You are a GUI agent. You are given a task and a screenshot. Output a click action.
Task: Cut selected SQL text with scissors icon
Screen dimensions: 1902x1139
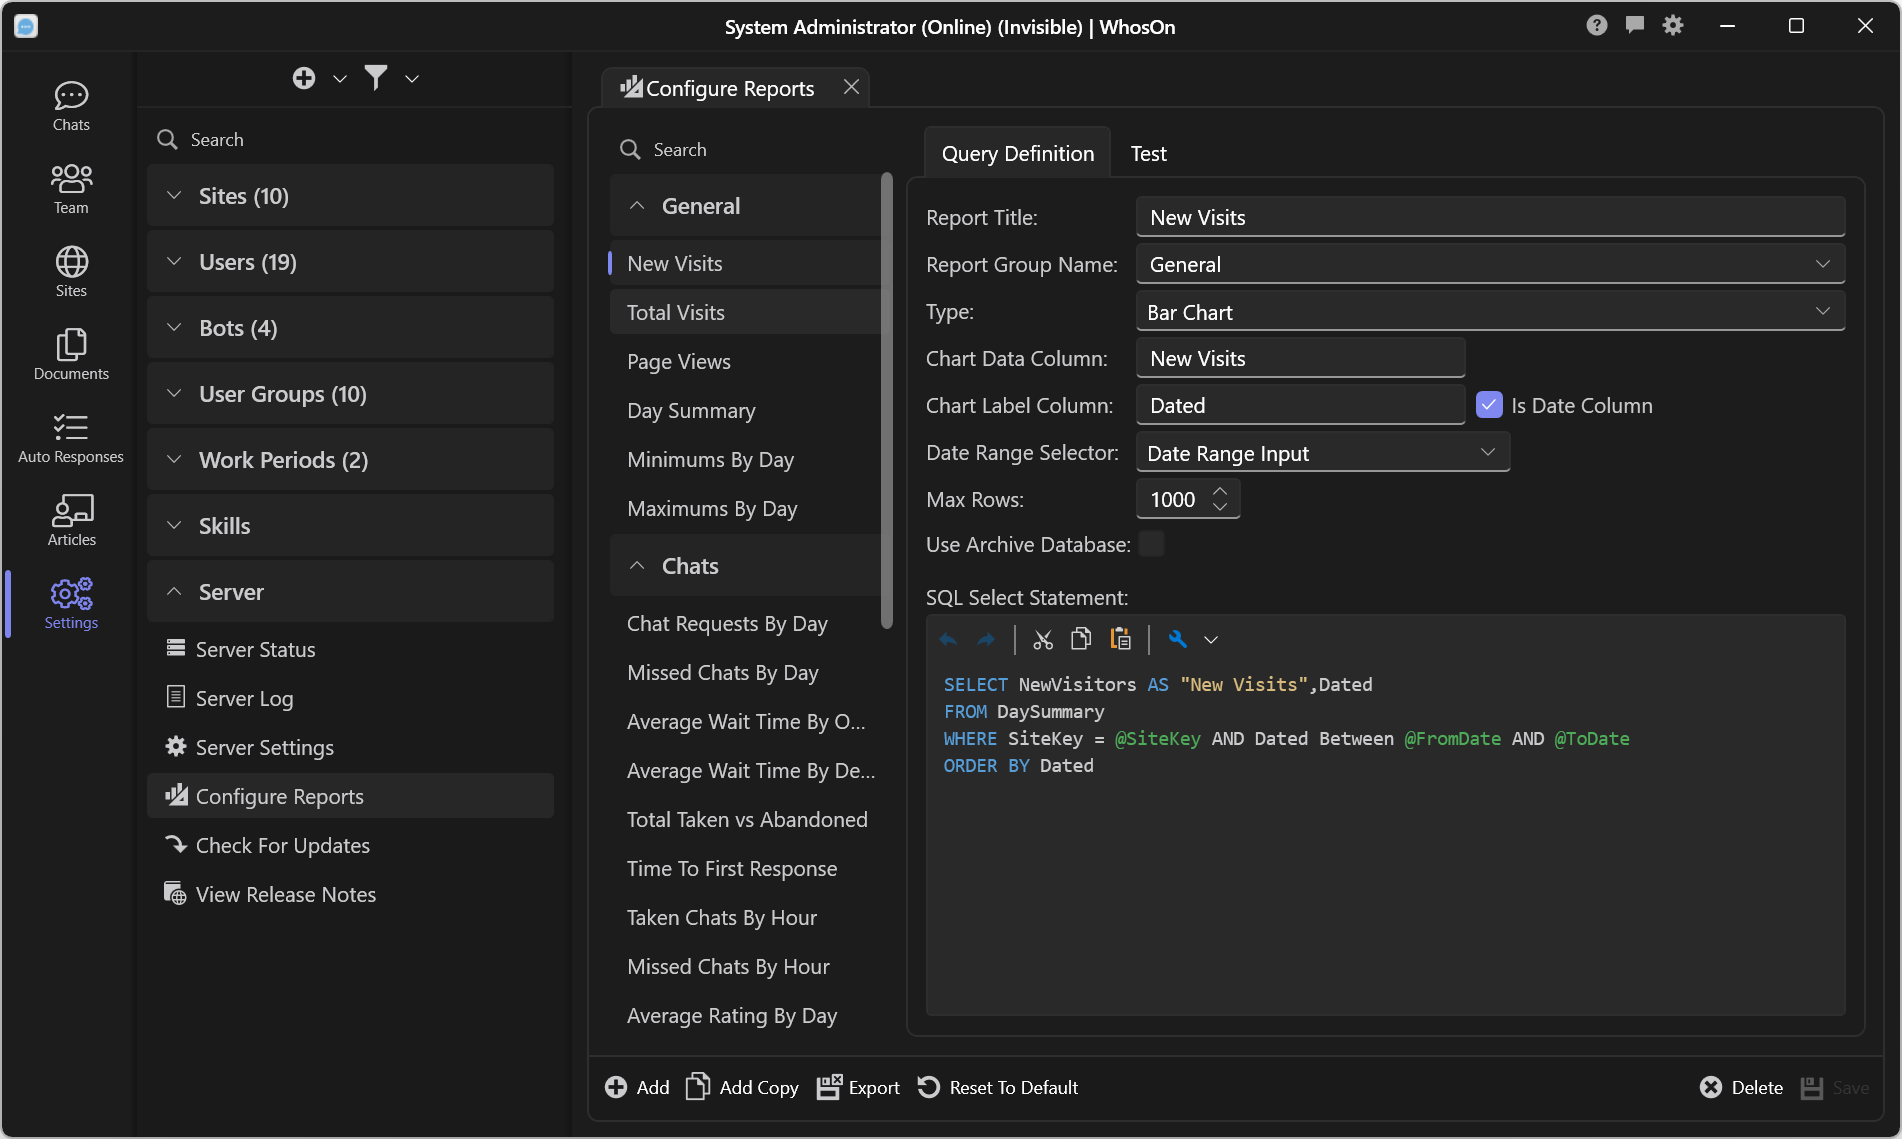pos(1043,640)
